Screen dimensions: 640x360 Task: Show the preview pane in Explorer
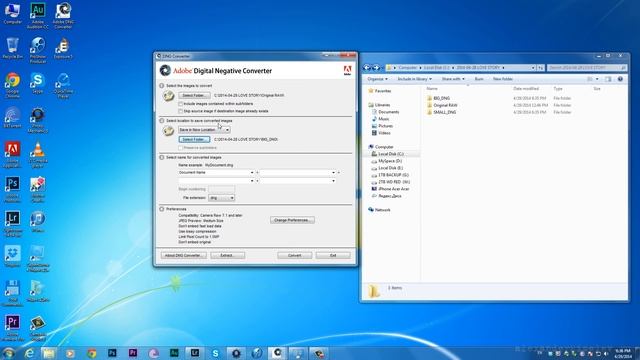608,79
